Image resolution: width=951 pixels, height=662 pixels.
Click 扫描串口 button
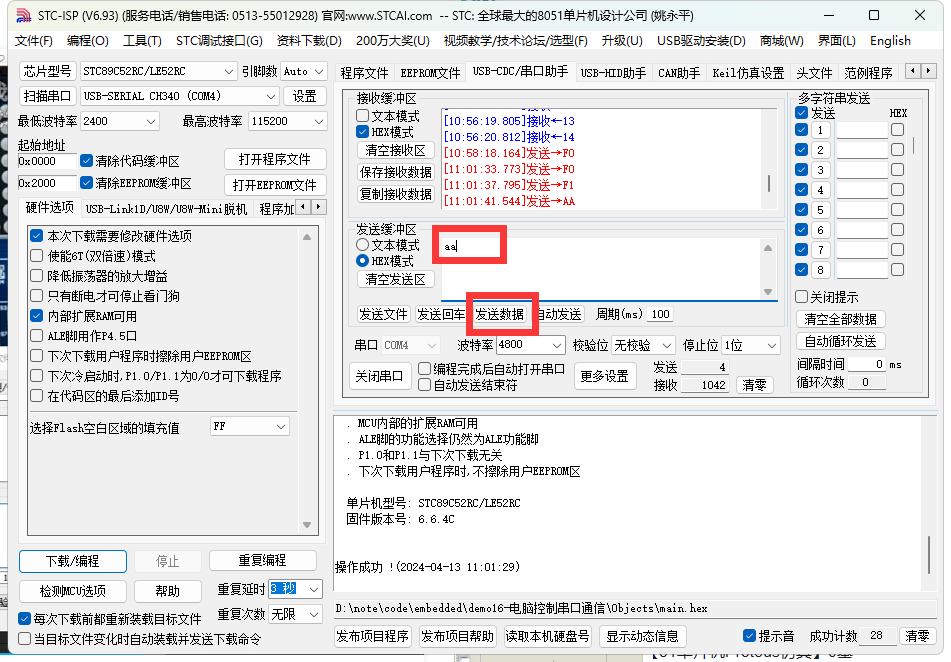(47, 96)
